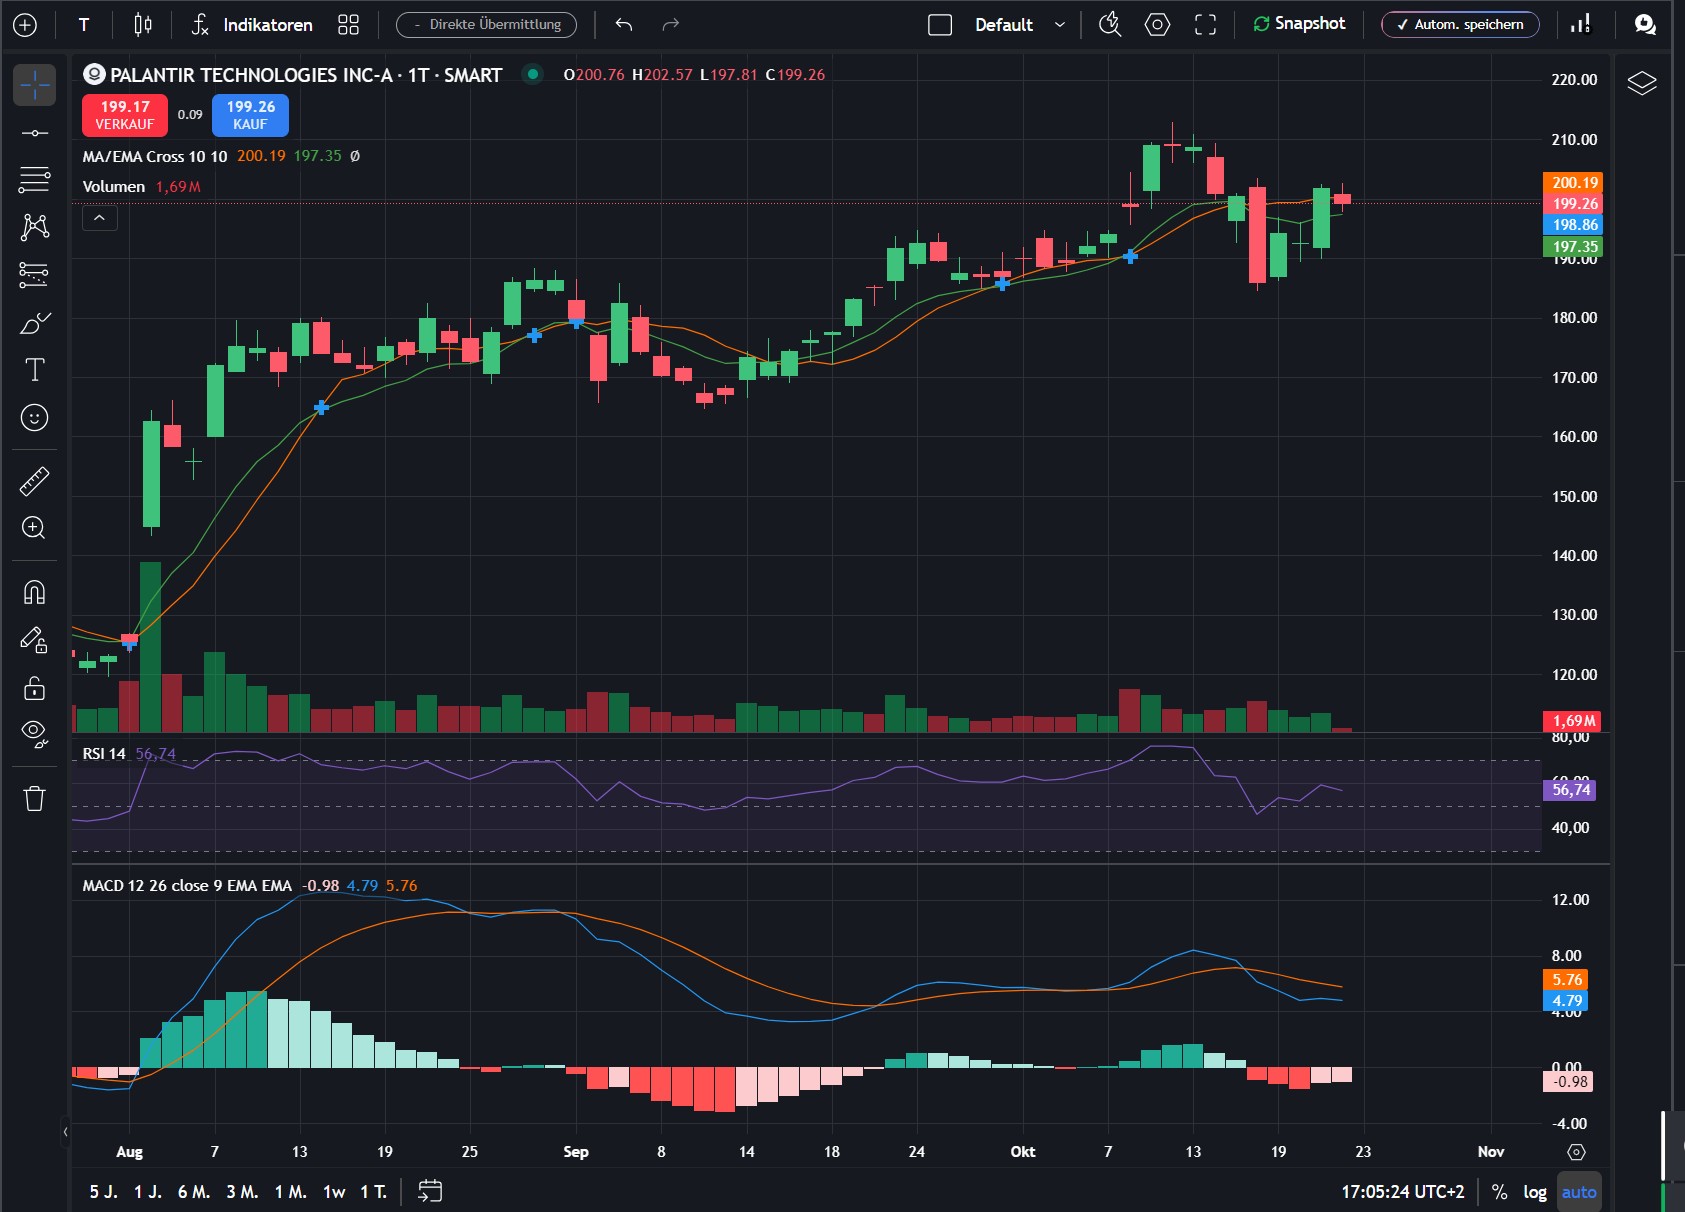1685x1212 pixels.
Task: Toggle Autom. speichern auto save
Action: click(x=1460, y=25)
